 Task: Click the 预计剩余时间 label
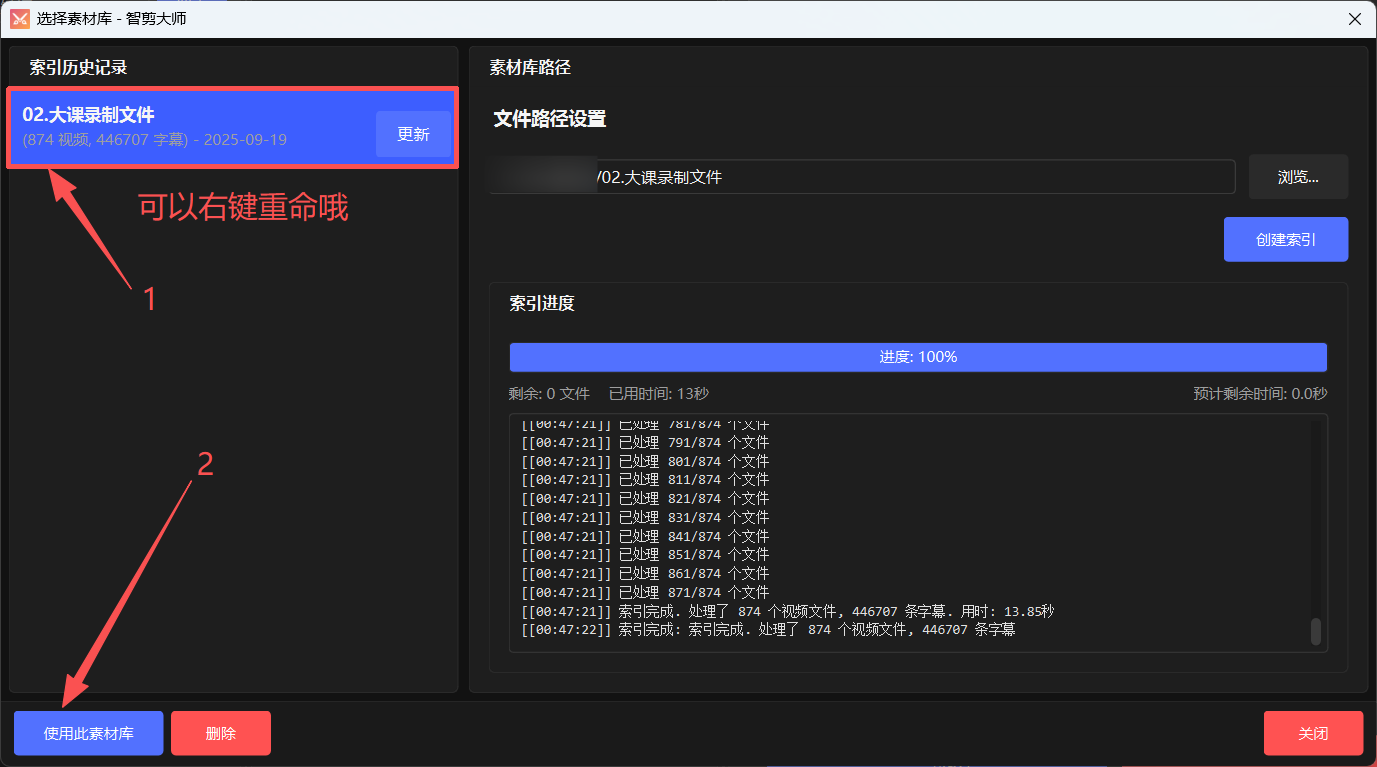click(1259, 394)
